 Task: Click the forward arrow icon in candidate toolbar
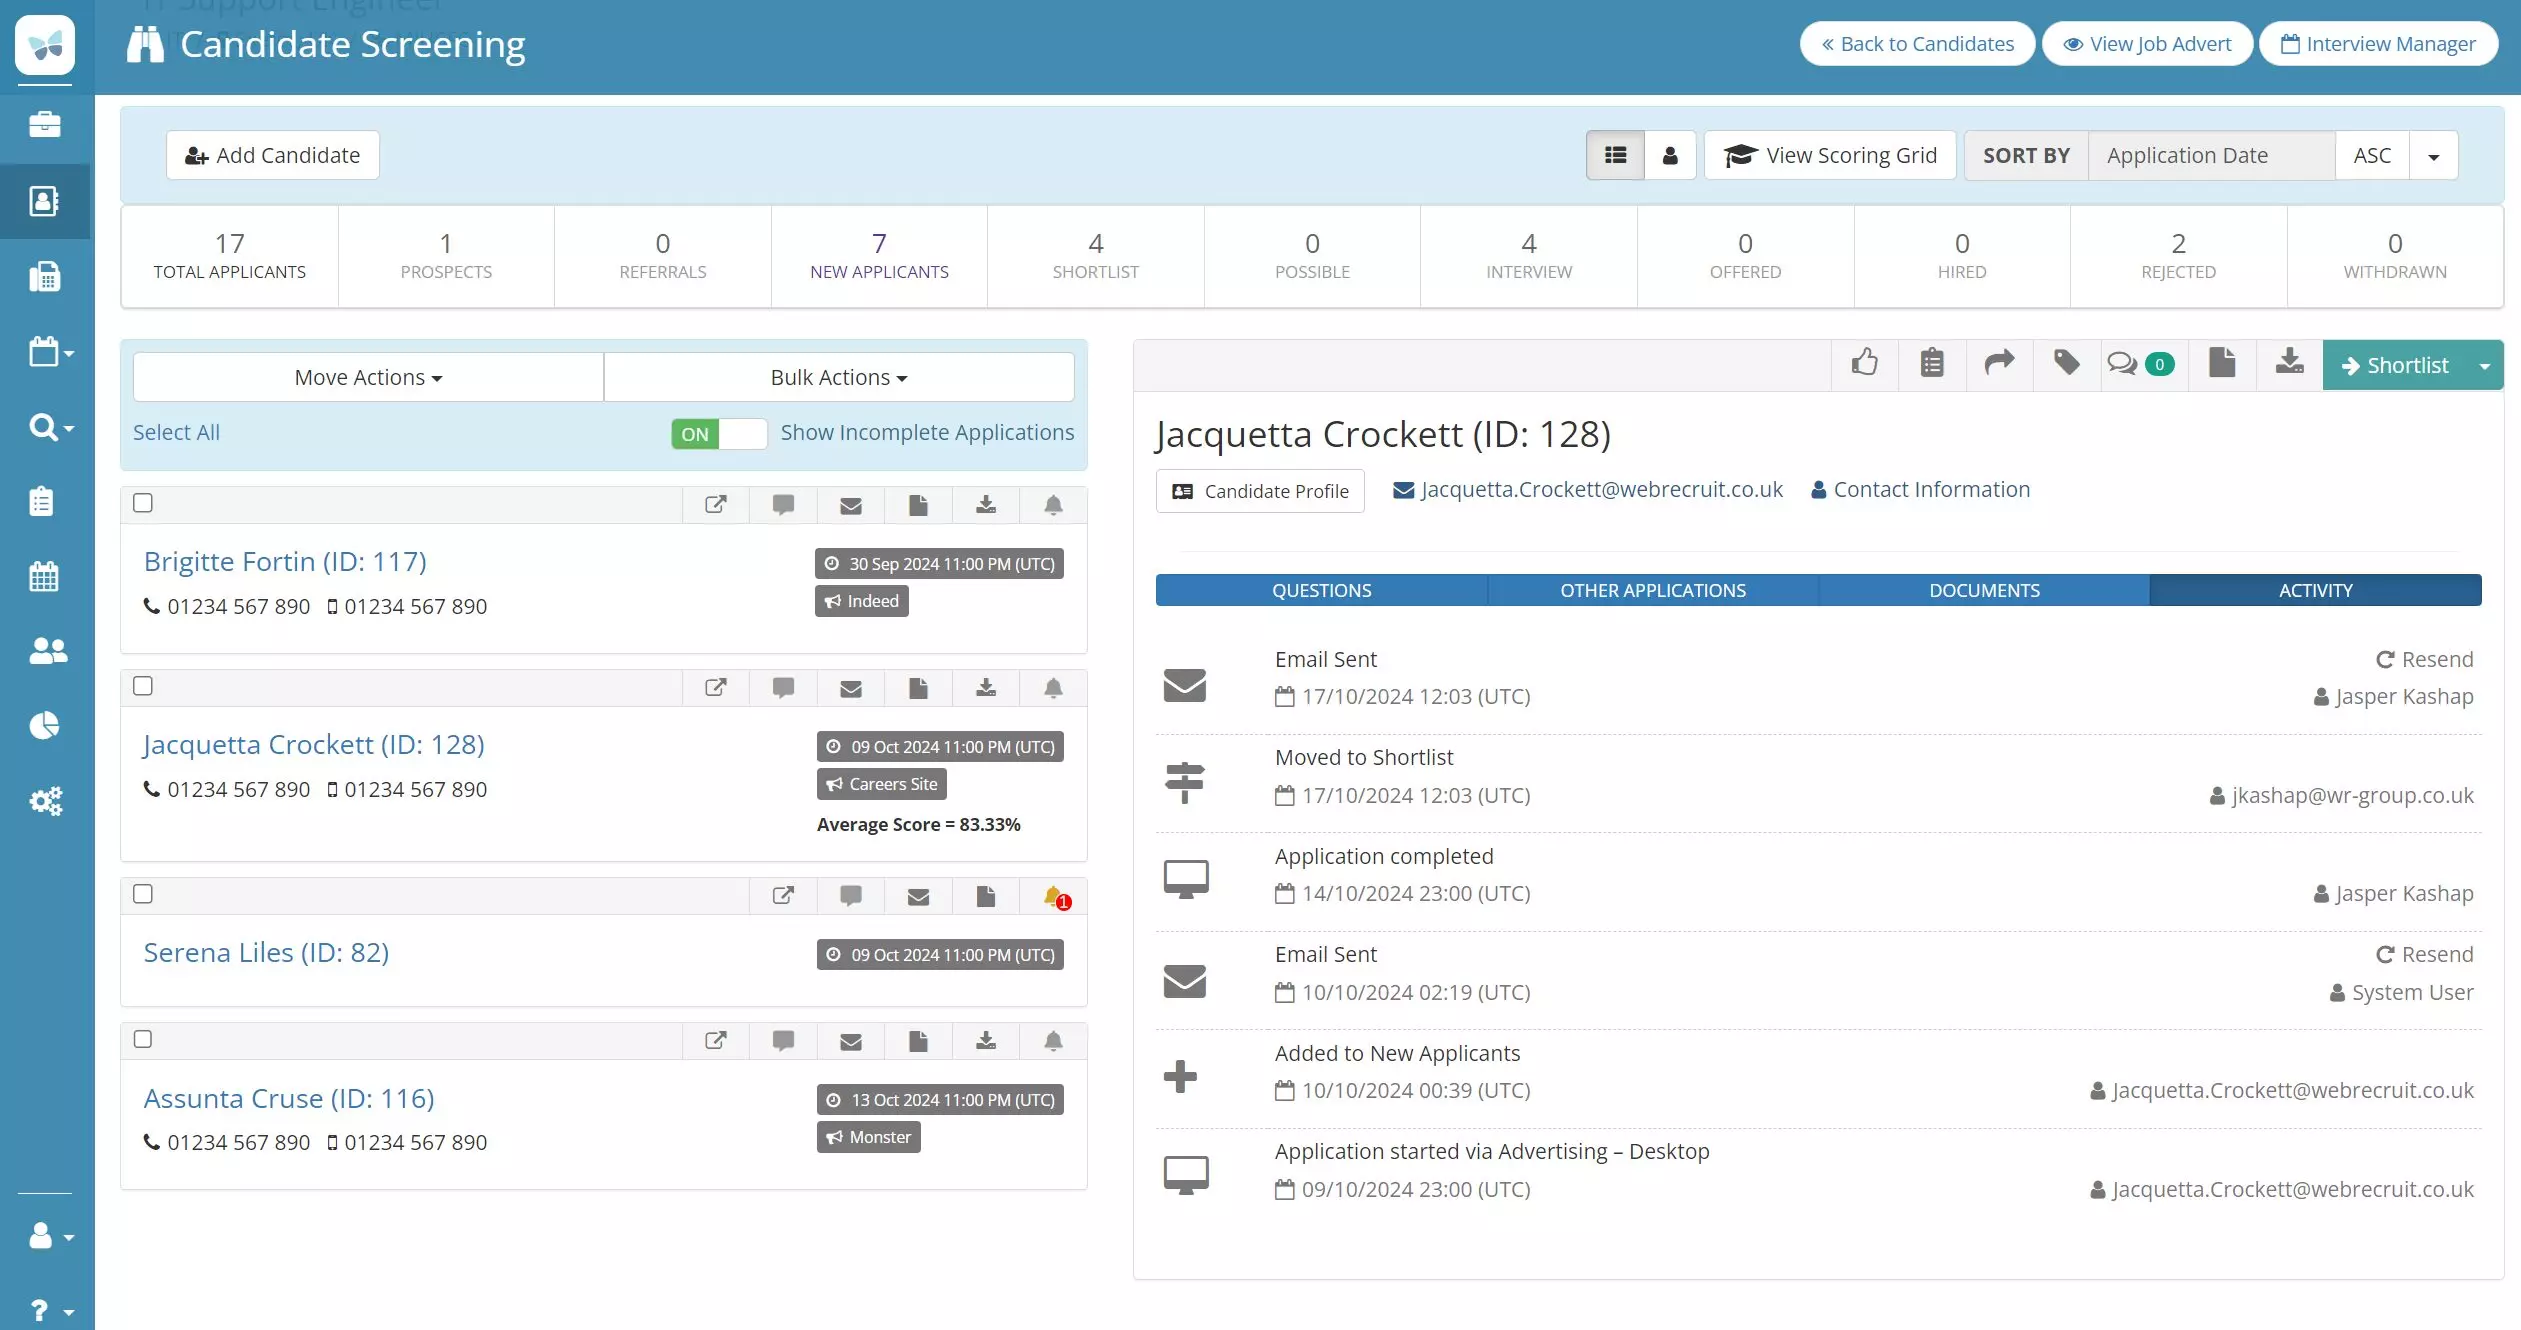(1998, 364)
